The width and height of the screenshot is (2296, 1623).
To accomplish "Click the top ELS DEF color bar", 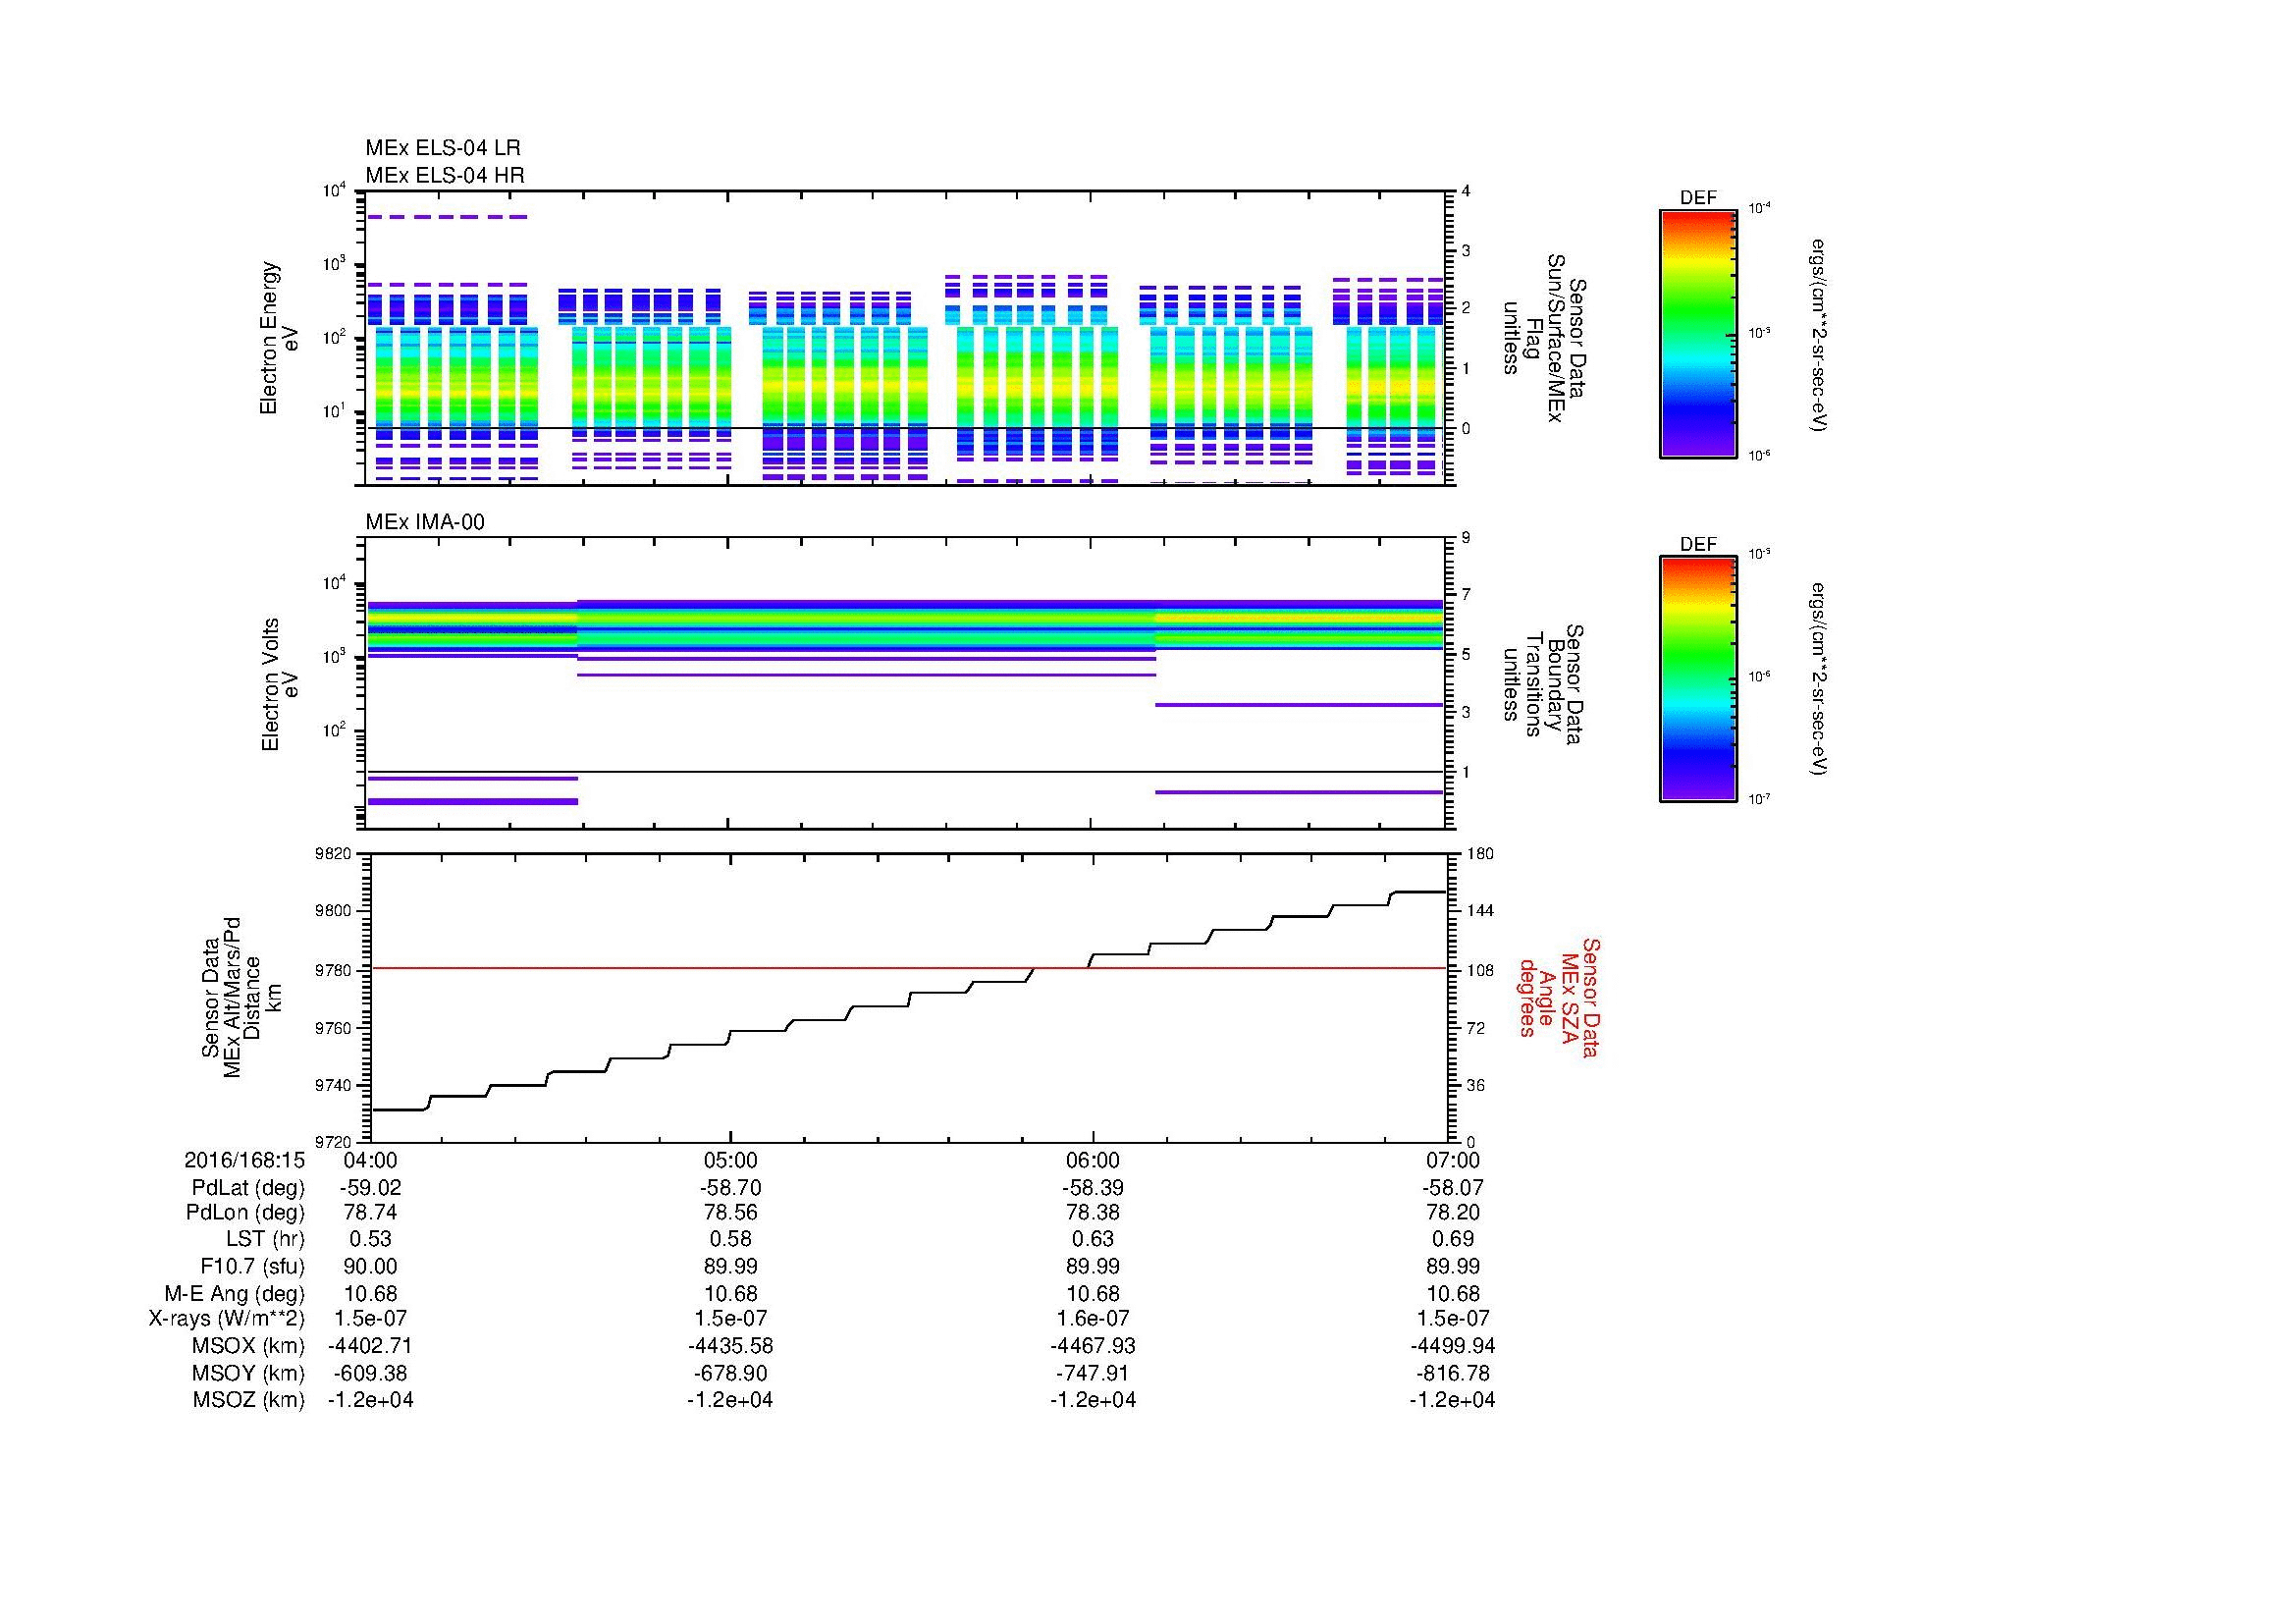I will [1697, 333].
